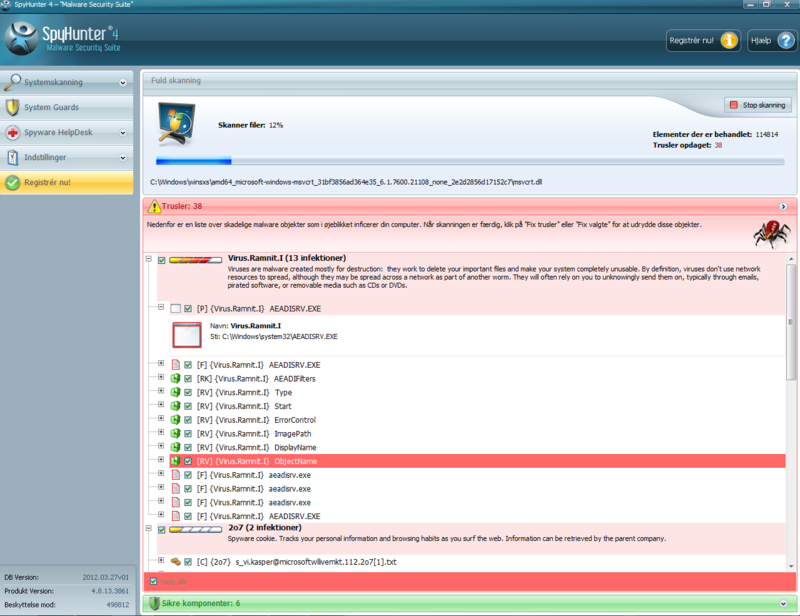Select the highlighted ObjectName row text

257,461
